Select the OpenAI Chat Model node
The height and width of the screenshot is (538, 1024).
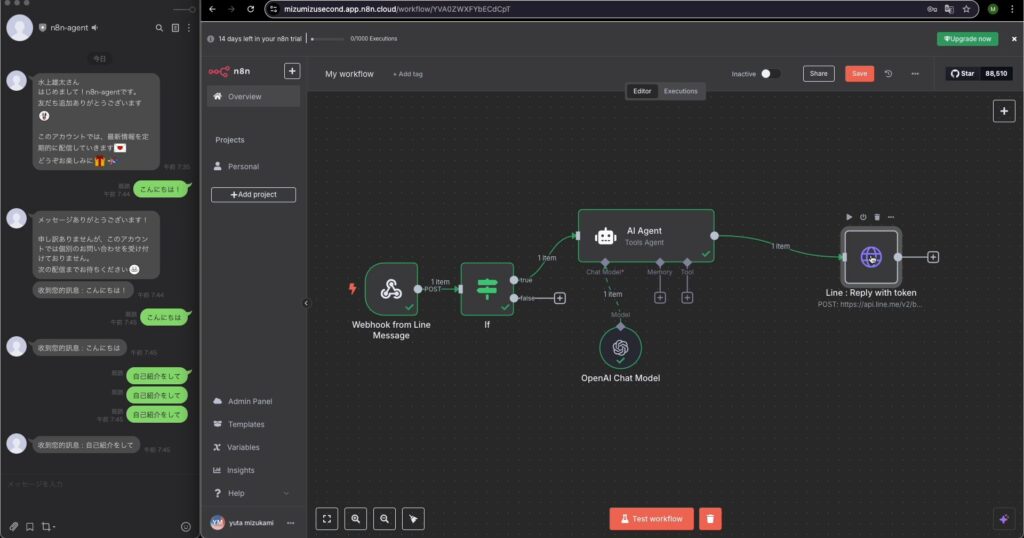[620, 348]
